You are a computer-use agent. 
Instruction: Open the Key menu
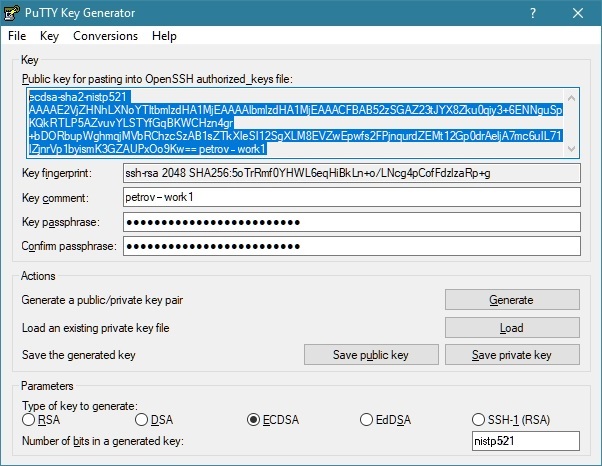[49, 36]
